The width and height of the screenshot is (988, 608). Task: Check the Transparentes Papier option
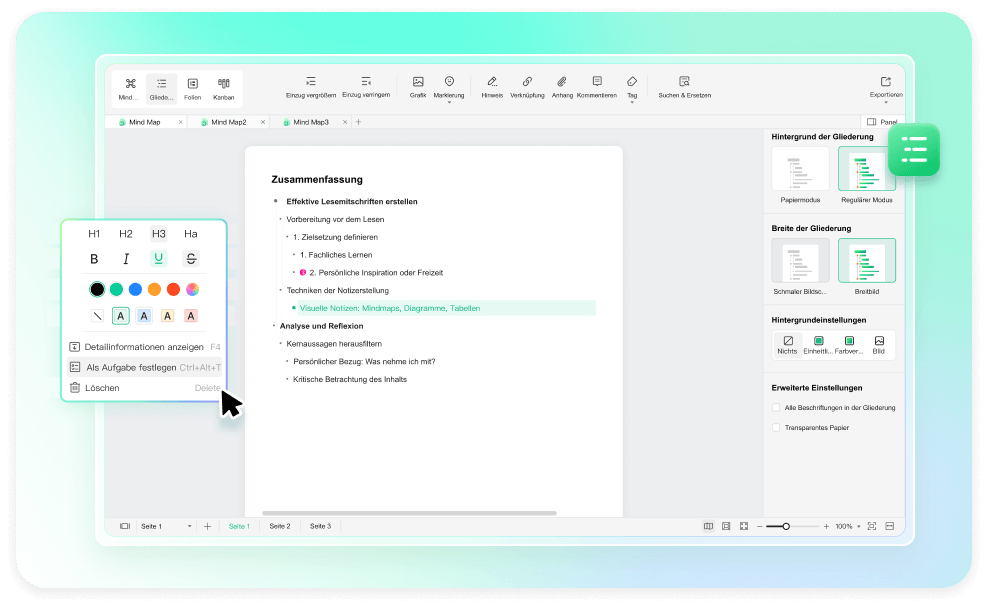[776, 427]
